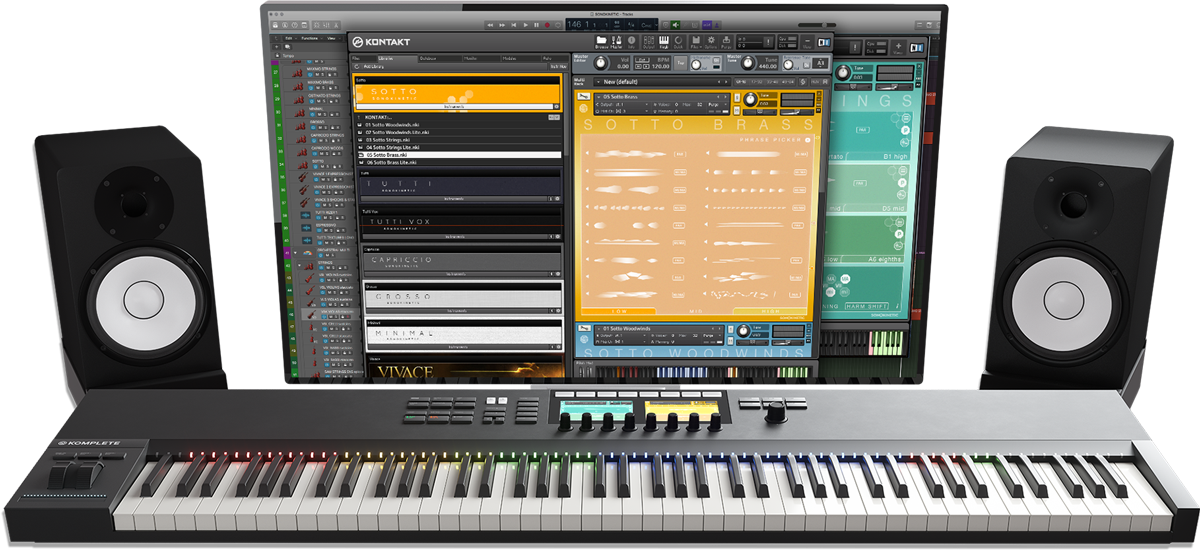Viewport: 1200px width, 550px height.
Task: Switch to the Monitor tab in Kontakt browser
Action: pos(481,58)
